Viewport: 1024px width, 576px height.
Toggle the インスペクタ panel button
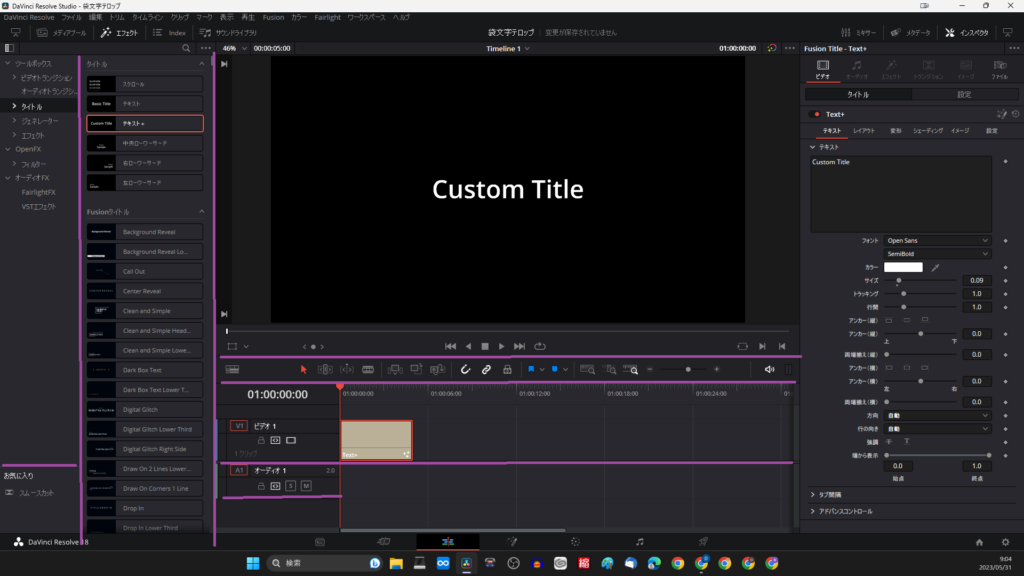(967, 32)
